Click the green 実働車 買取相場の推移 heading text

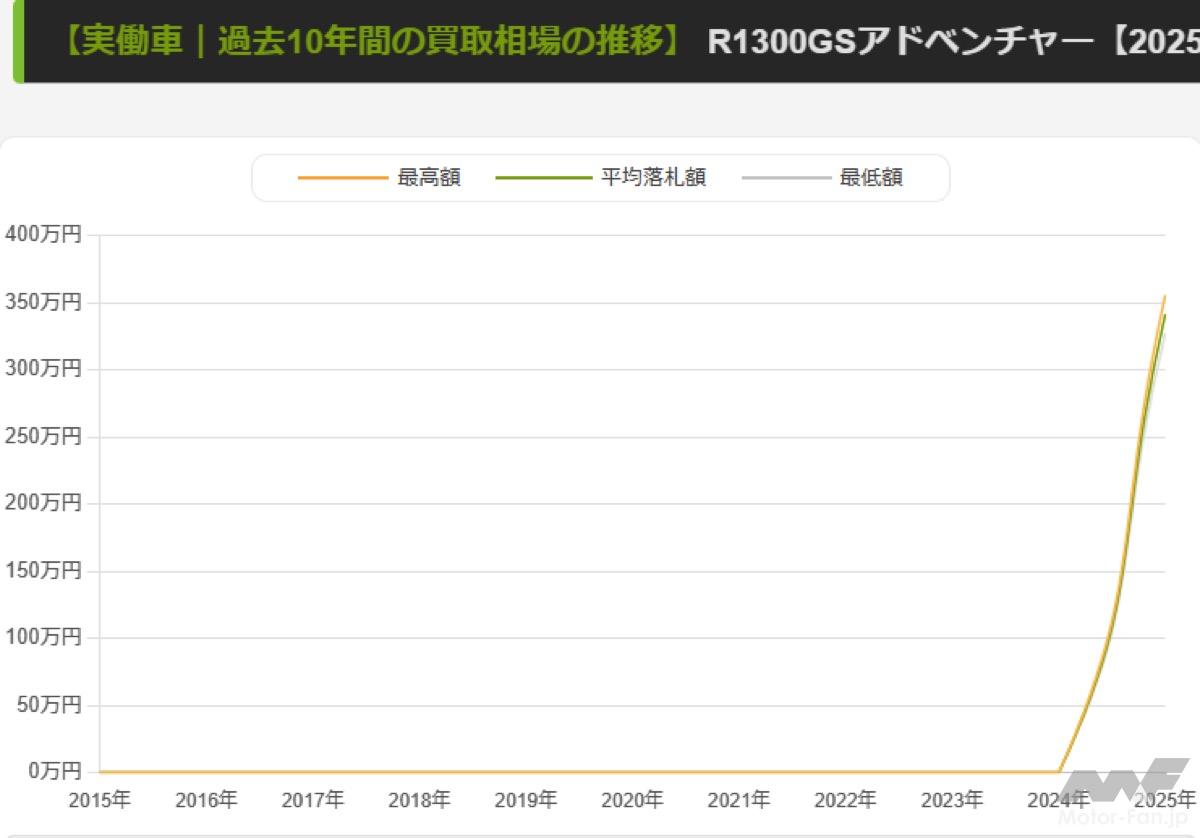(x=372, y=42)
